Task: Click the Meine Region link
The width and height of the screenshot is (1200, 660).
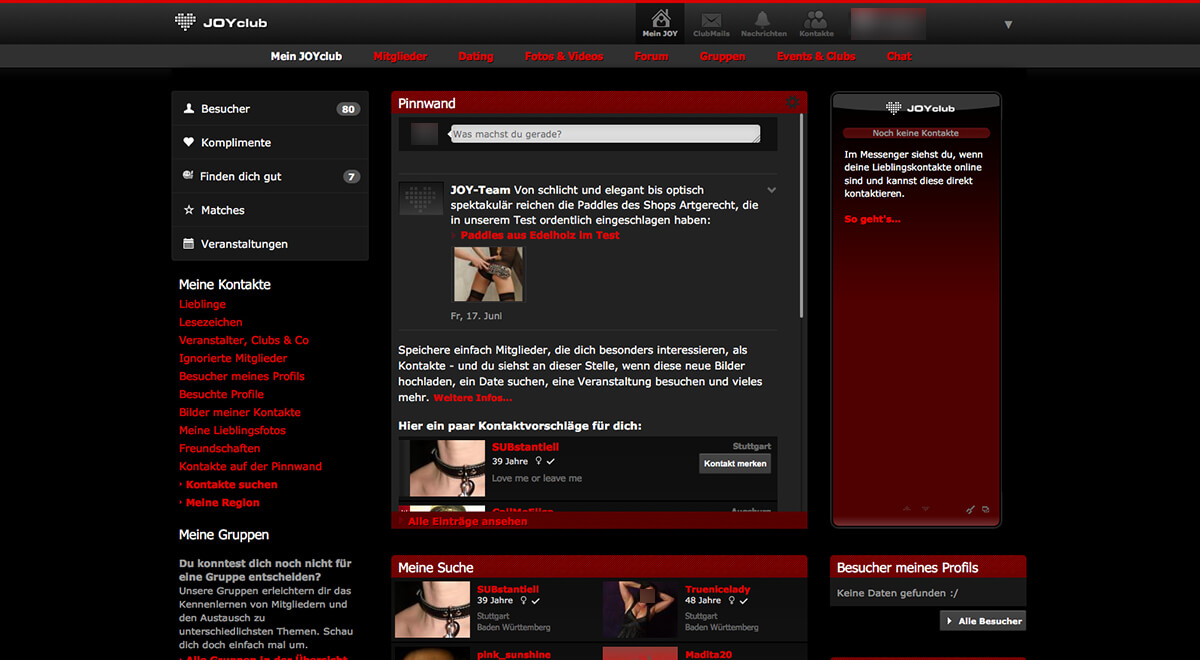Action: (222, 502)
